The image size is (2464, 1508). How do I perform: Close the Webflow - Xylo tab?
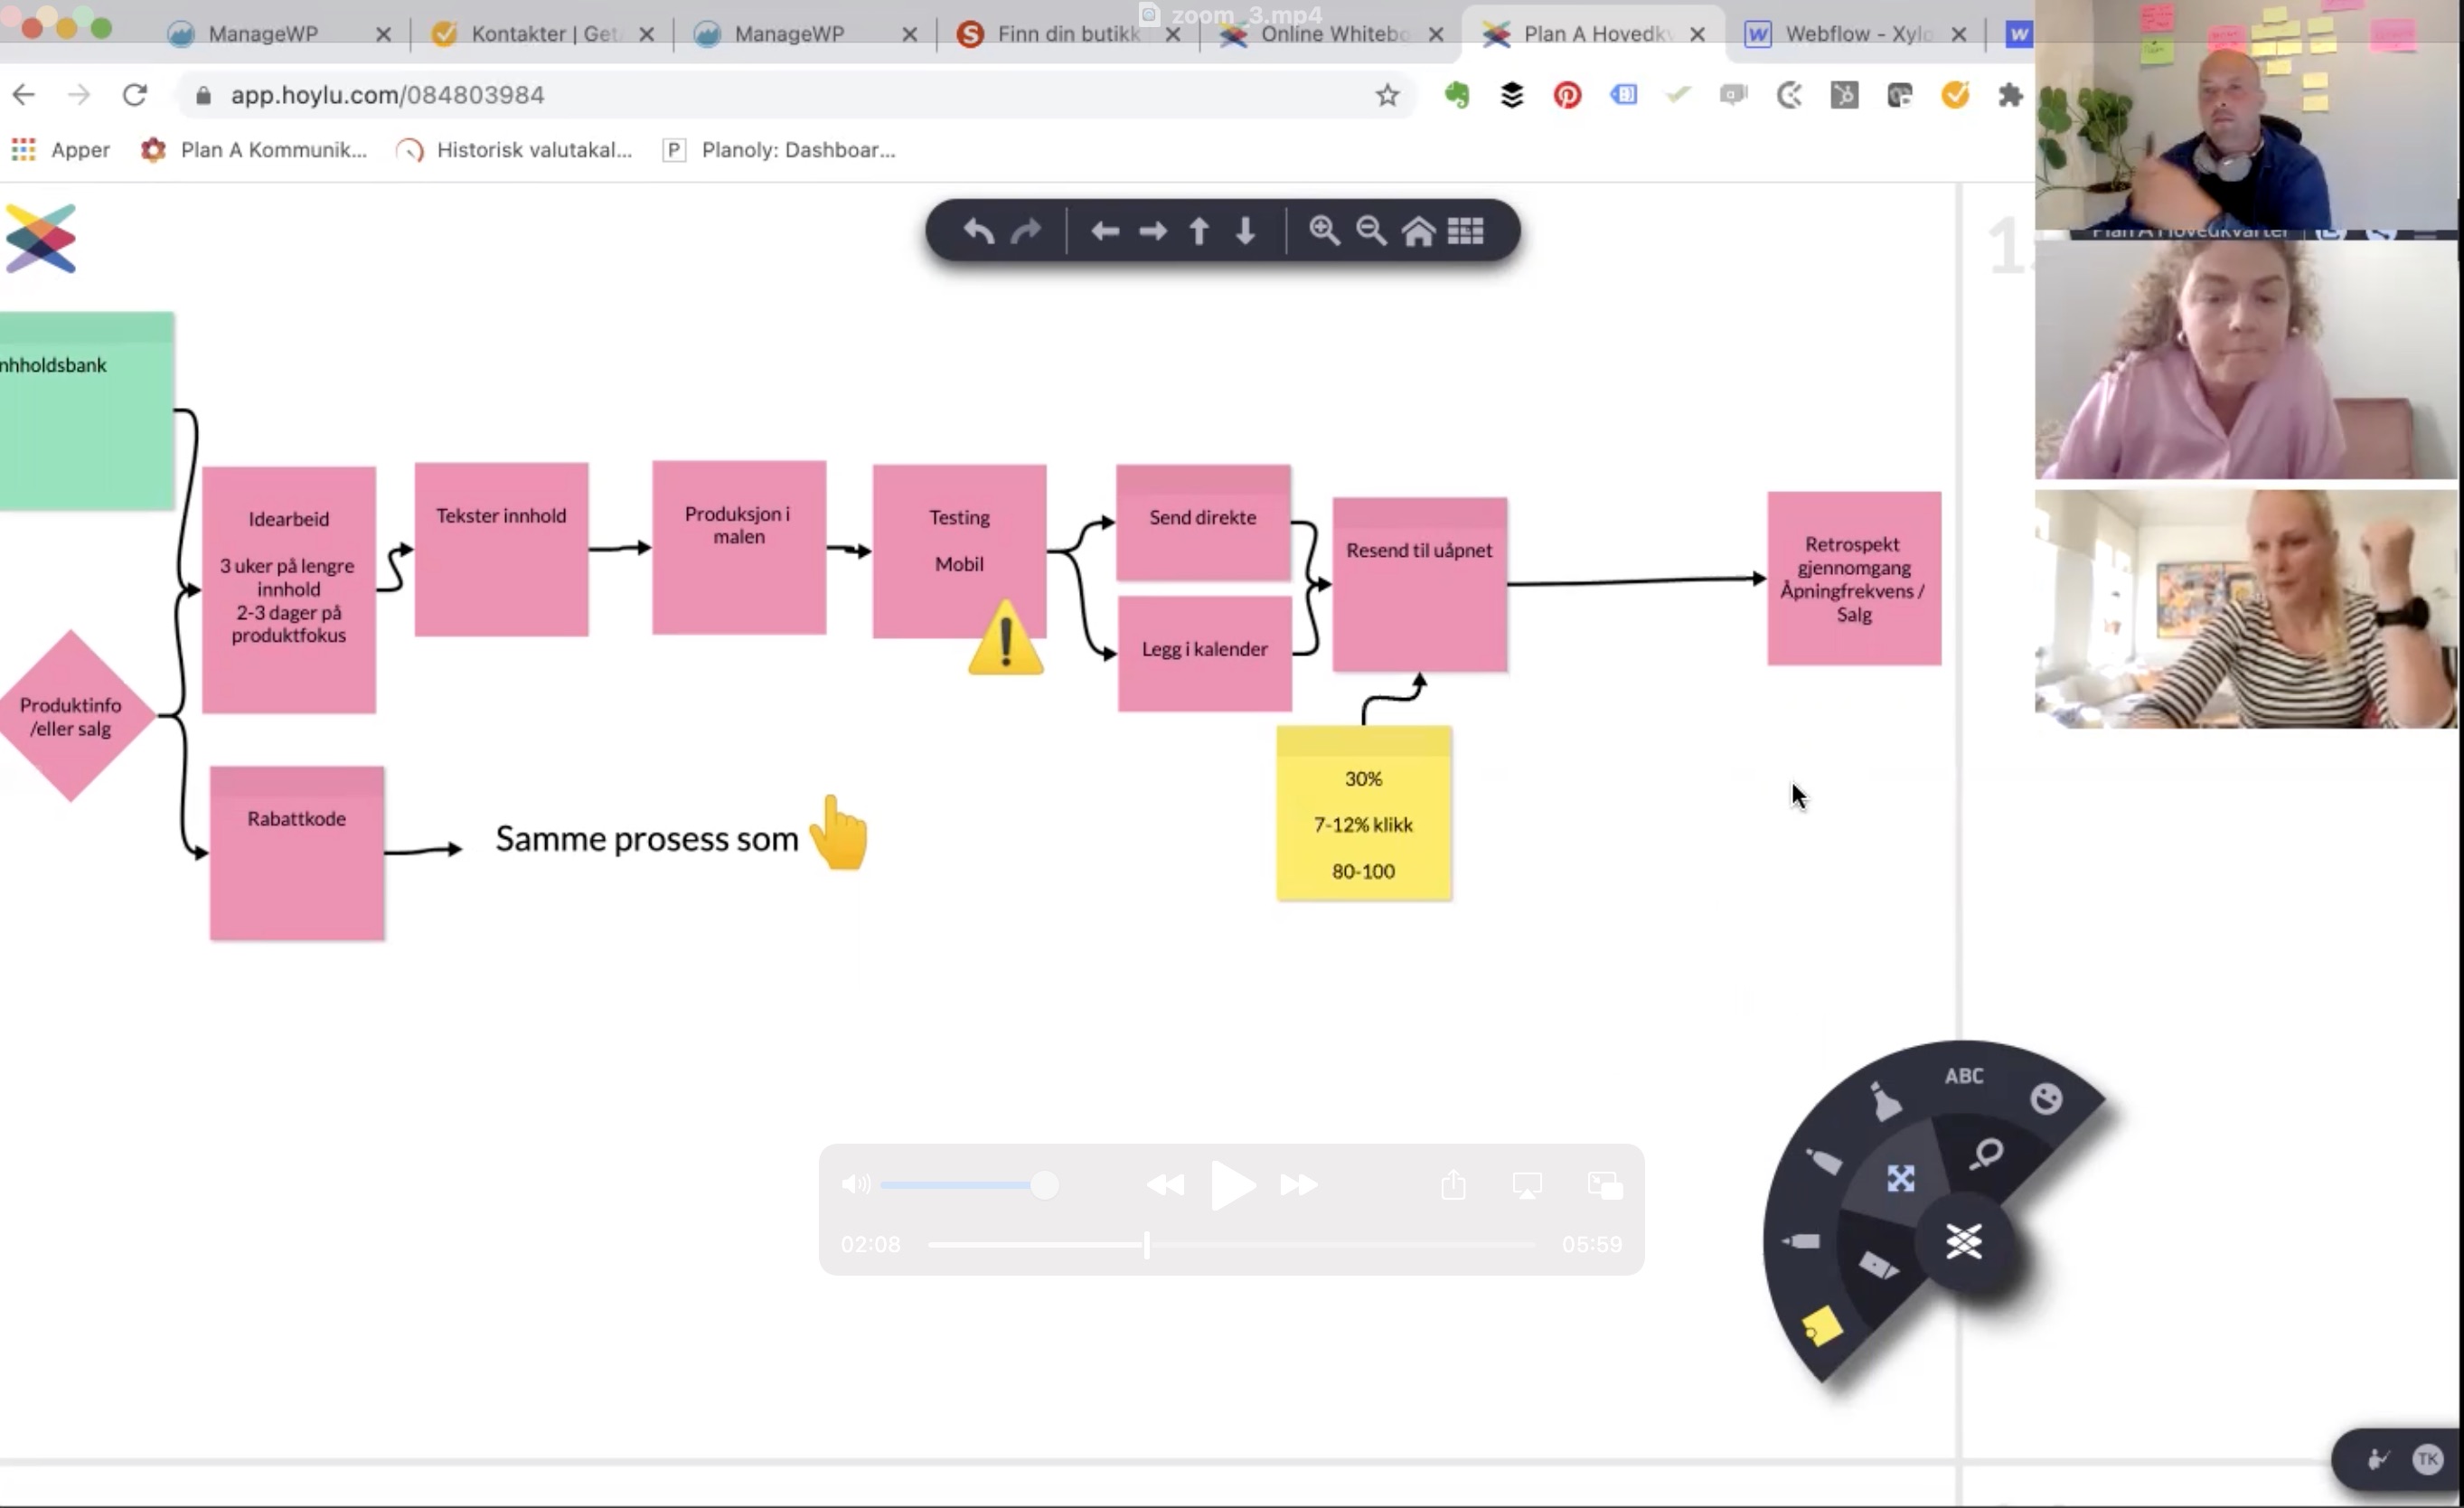pyautogui.click(x=1959, y=34)
